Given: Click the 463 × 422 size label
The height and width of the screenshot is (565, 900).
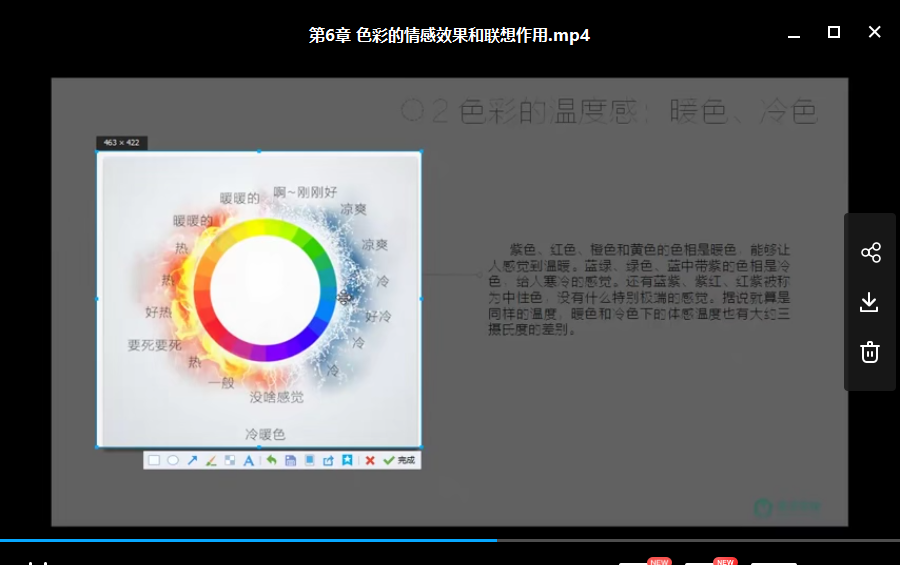Looking at the screenshot, I should [122, 142].
